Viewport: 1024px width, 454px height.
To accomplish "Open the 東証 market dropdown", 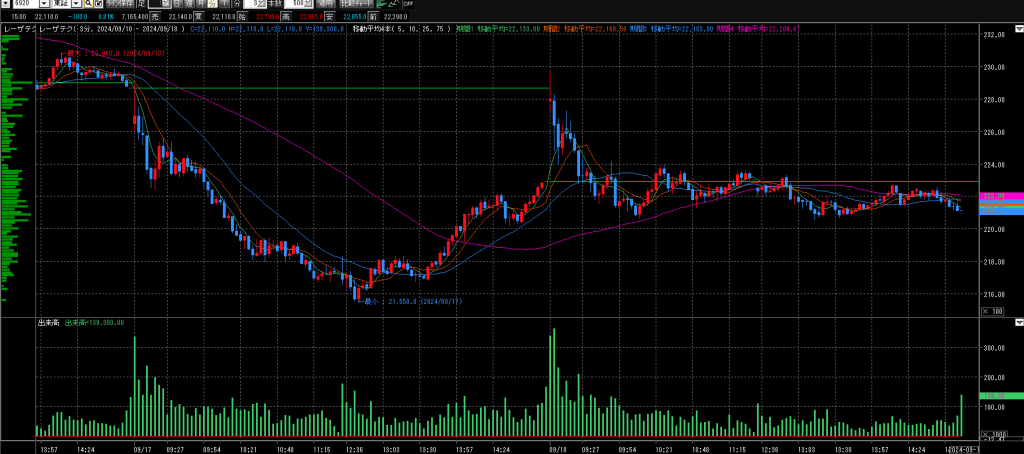I will (62, 5).
